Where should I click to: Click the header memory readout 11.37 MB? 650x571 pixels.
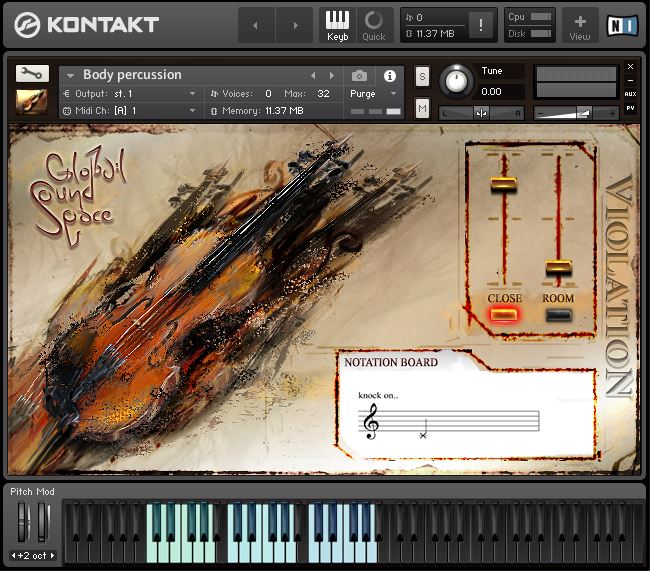coord(434,34)
